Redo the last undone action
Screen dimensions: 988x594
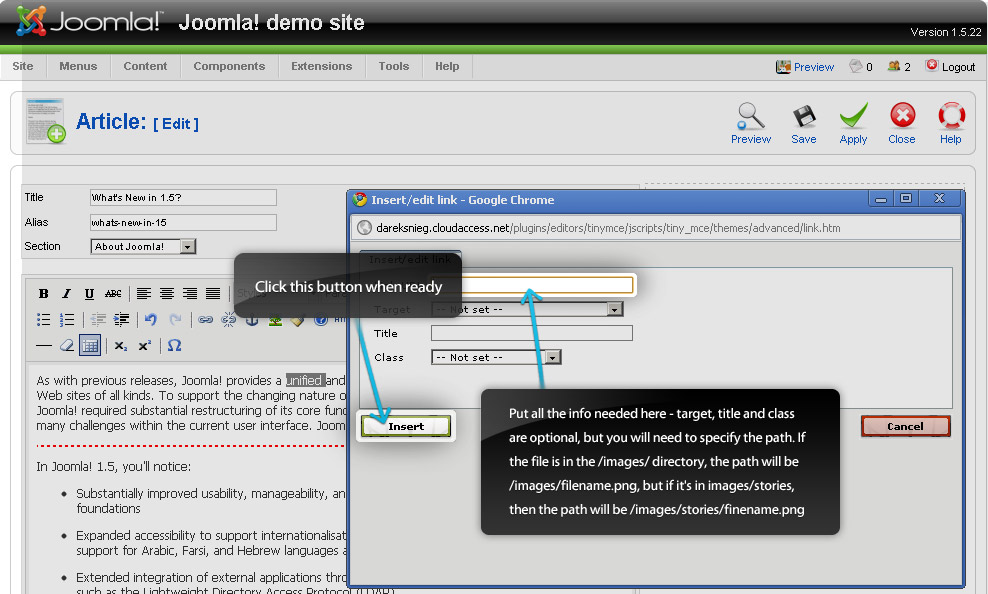pyautogui.click(x=175, y=320)
